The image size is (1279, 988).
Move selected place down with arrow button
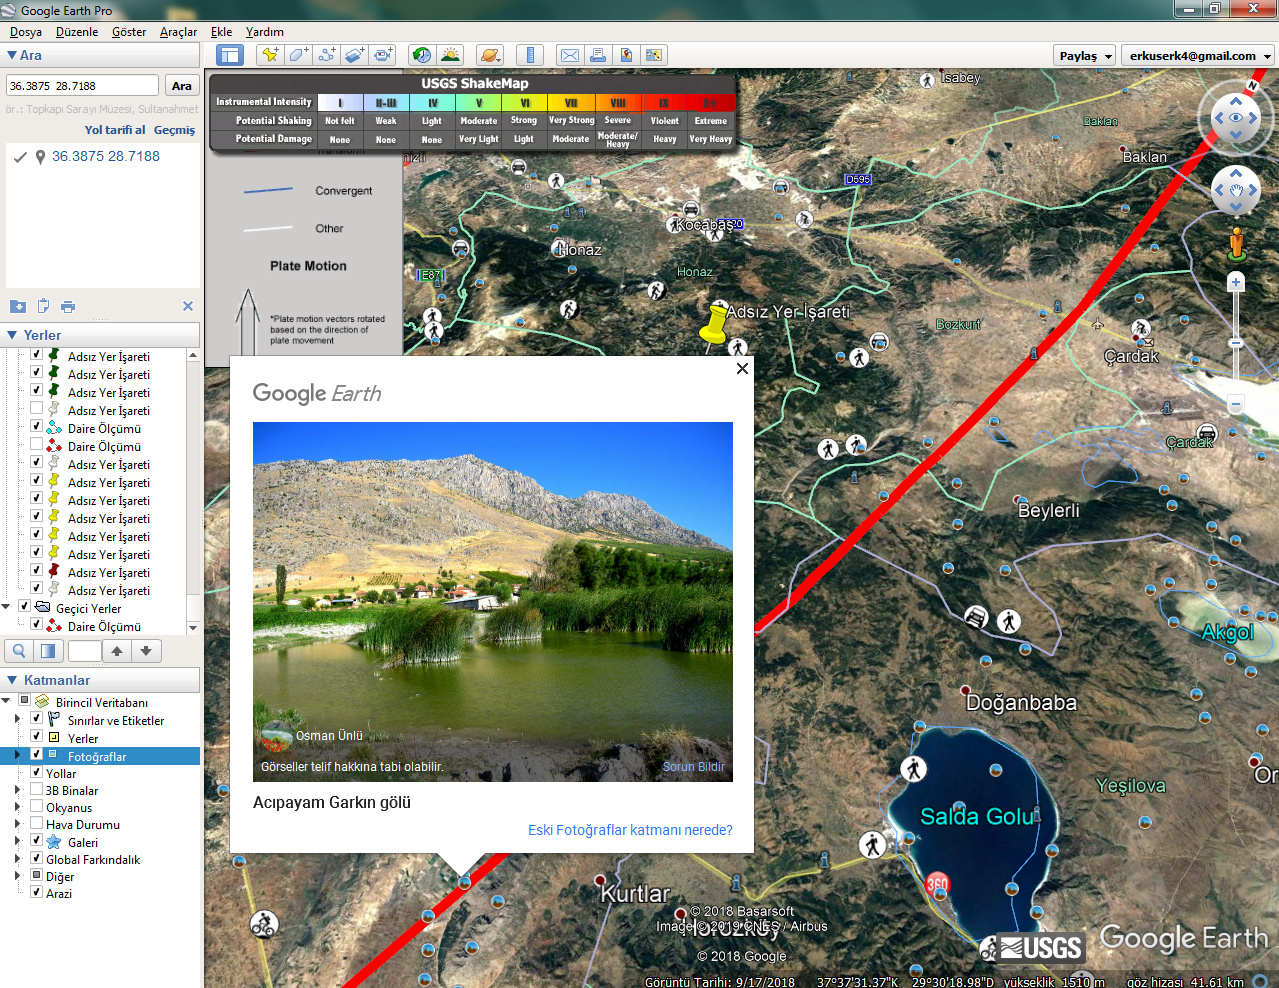point(146,651)
